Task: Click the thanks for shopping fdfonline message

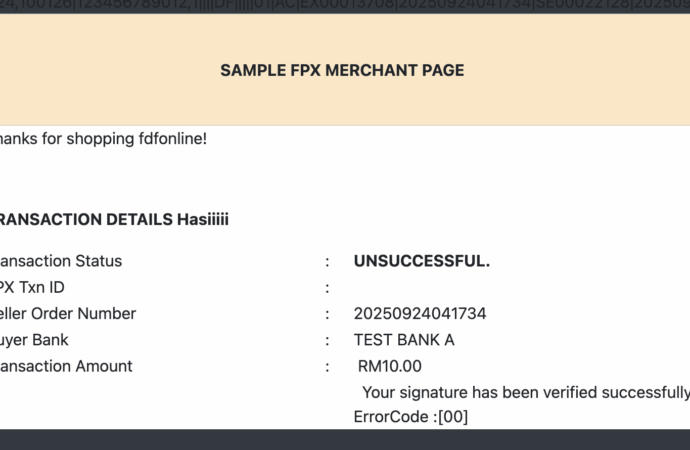Action: [102, 138]
